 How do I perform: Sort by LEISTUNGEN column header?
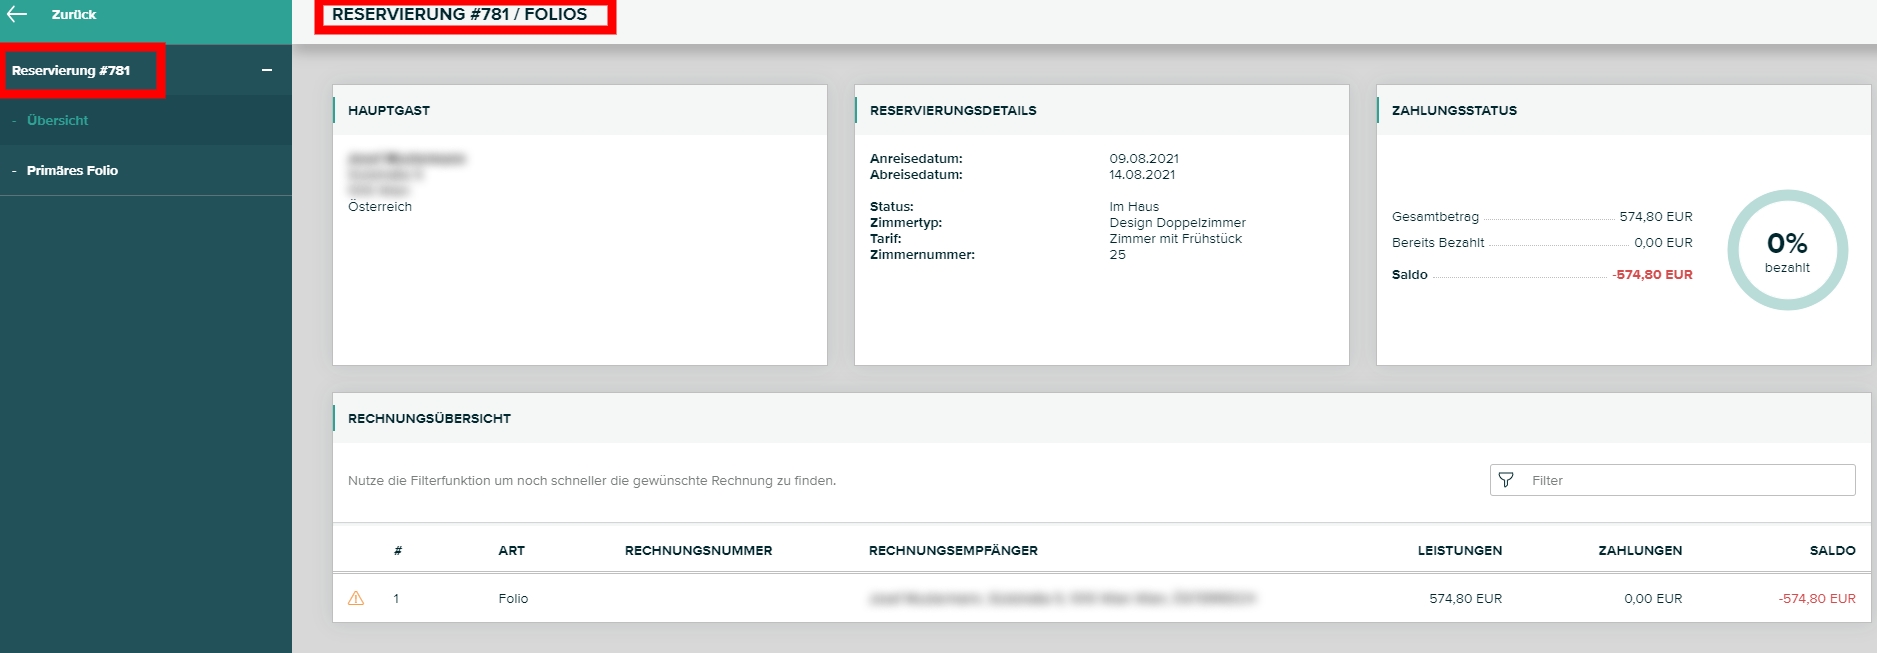point(1459,550)
